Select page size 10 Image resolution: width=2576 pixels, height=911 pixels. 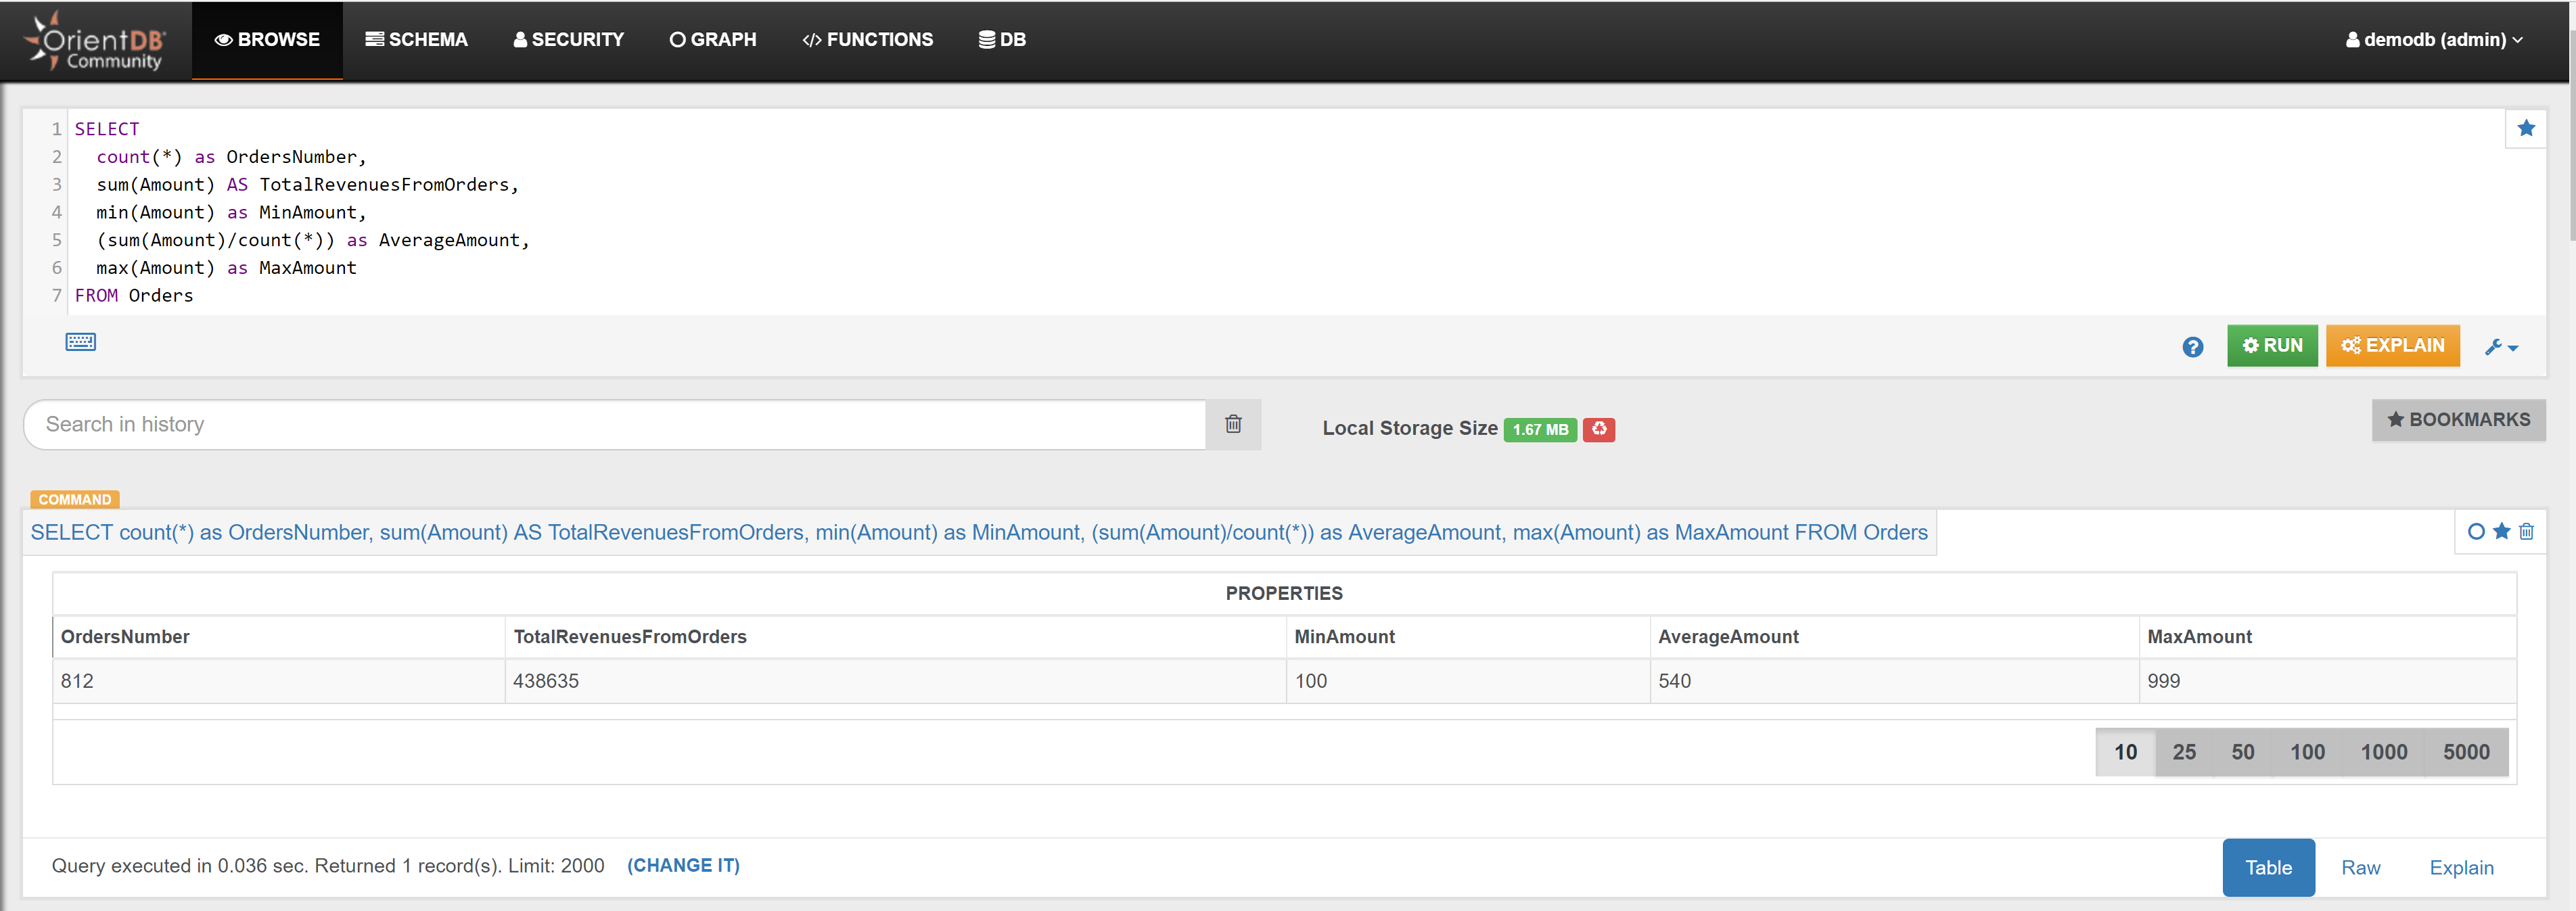[x=2125, y=752]
